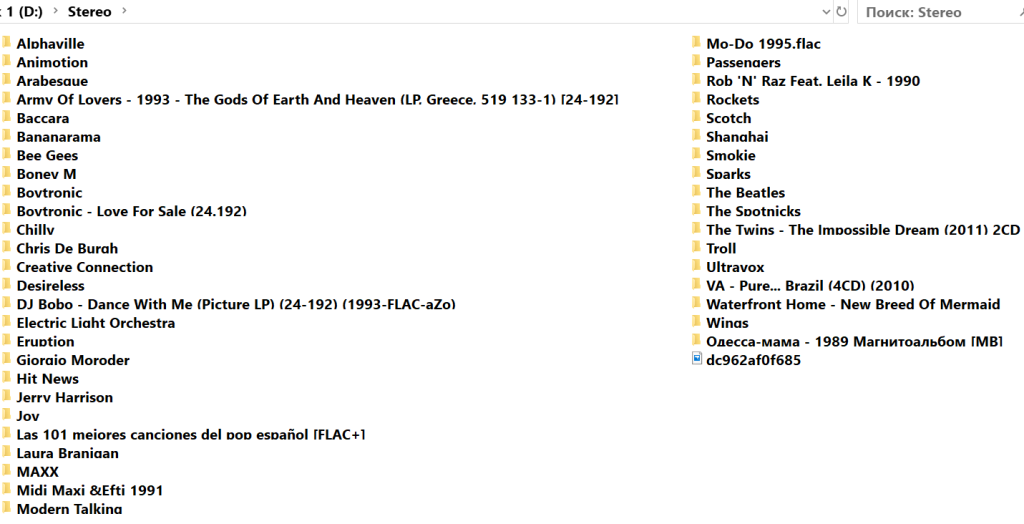Screen dimensions: 1024x524
Task: Click the Smokie folder icon
Action: pyautogui.click(x=696, y=155)
